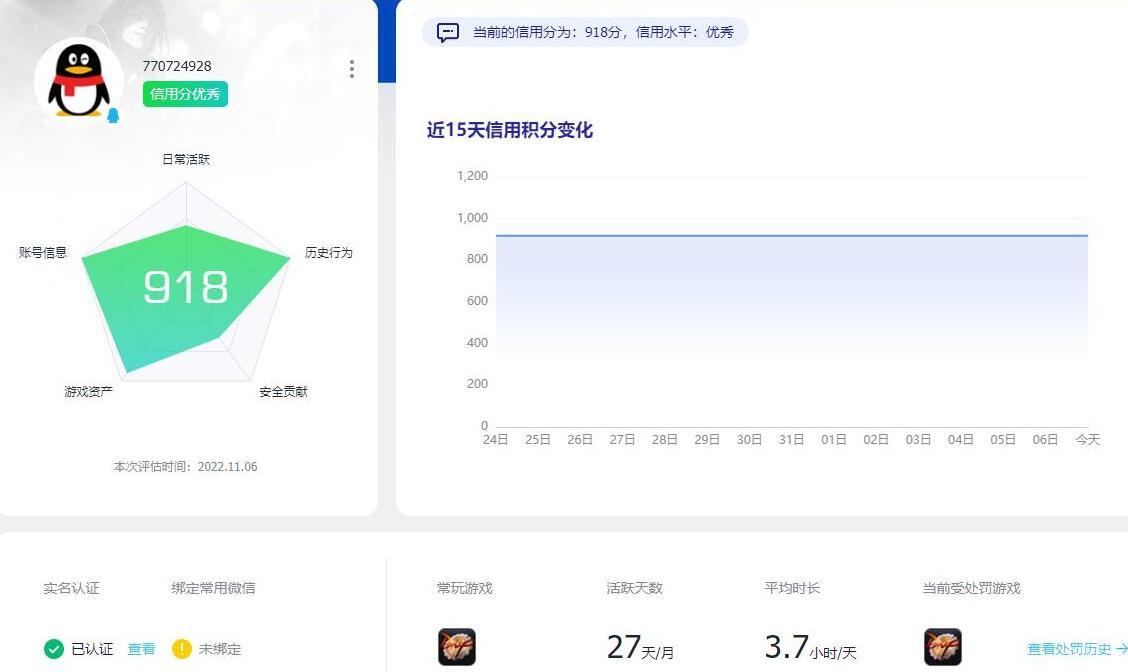Click the 账号信息 radar axis label
This screenshot has height=672, width=1128.
click(42, 253)
